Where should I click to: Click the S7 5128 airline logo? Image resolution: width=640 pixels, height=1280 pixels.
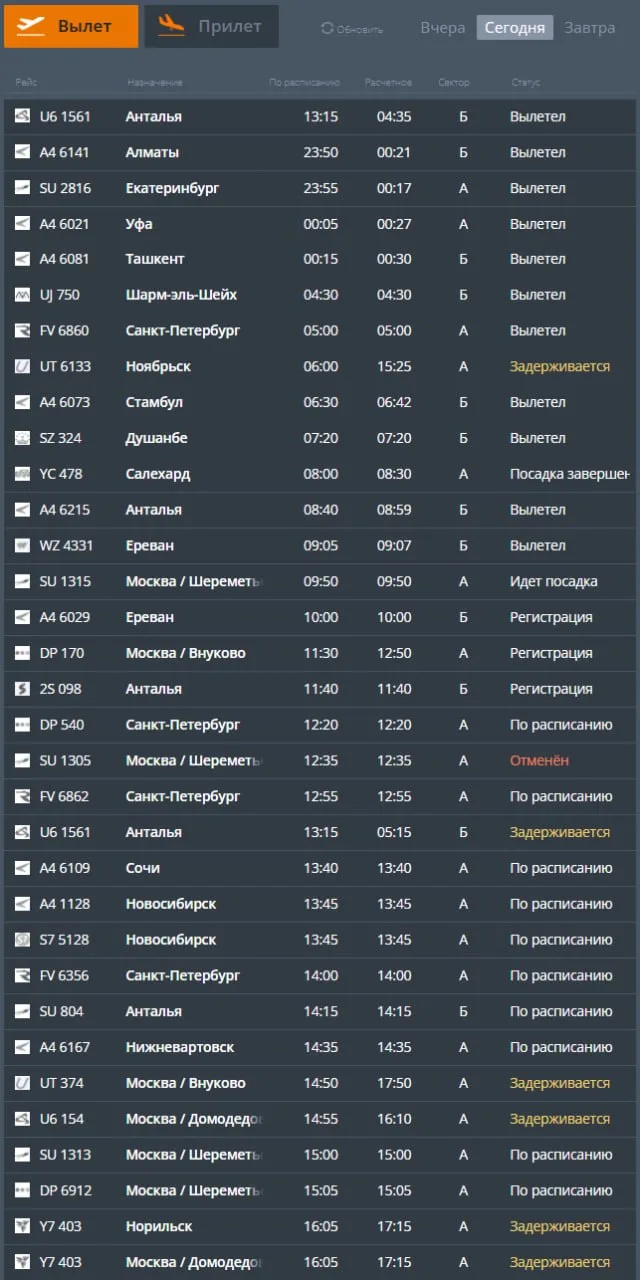22,940
